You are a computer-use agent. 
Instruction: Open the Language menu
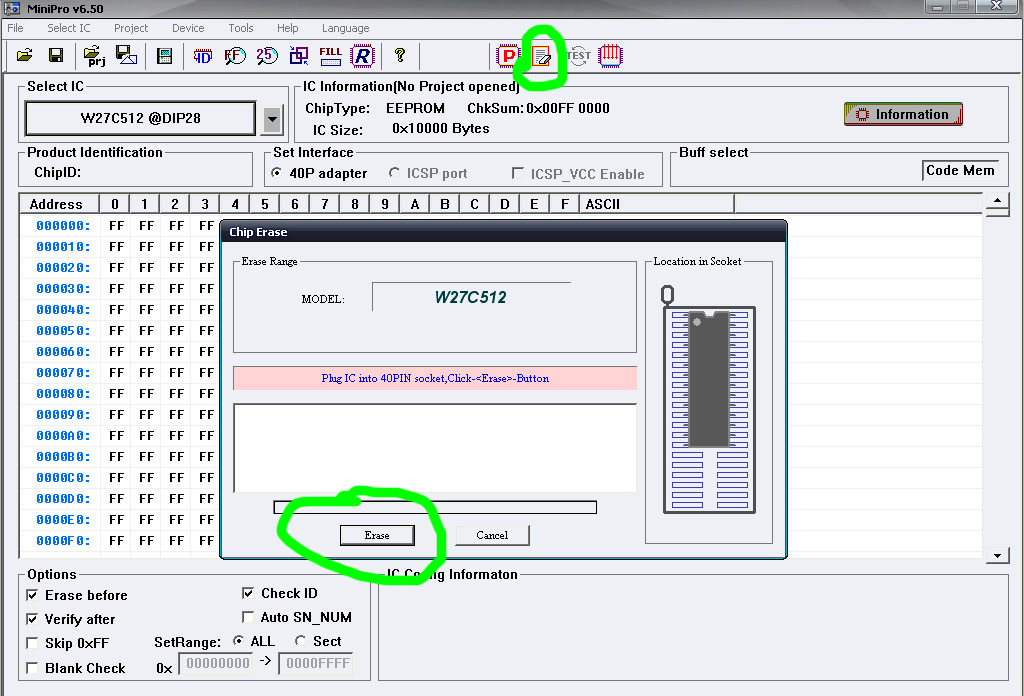(x=345, y=28)
